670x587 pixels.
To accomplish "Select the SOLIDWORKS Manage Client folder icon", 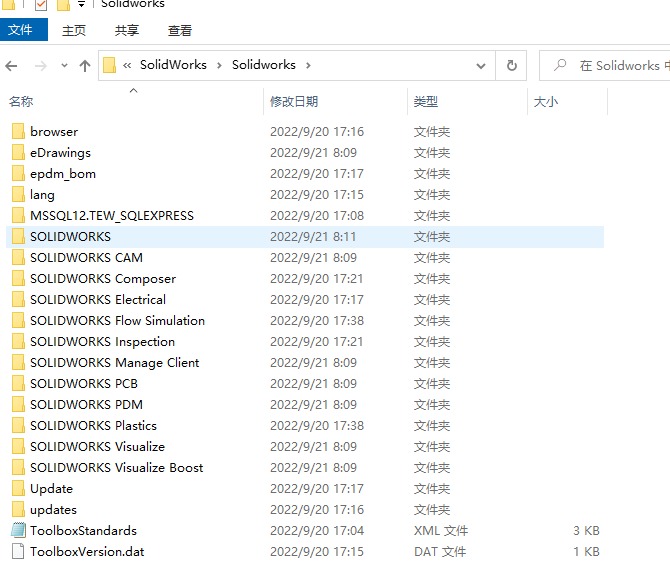I will pyautogui.click(x=18, y=363).
